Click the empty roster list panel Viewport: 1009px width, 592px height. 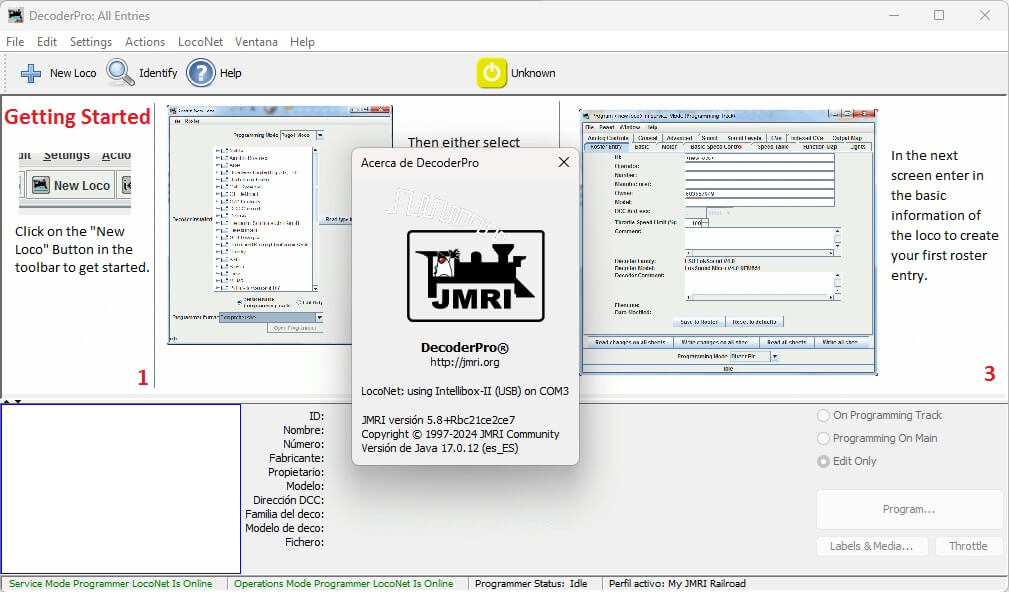(121, 489)
